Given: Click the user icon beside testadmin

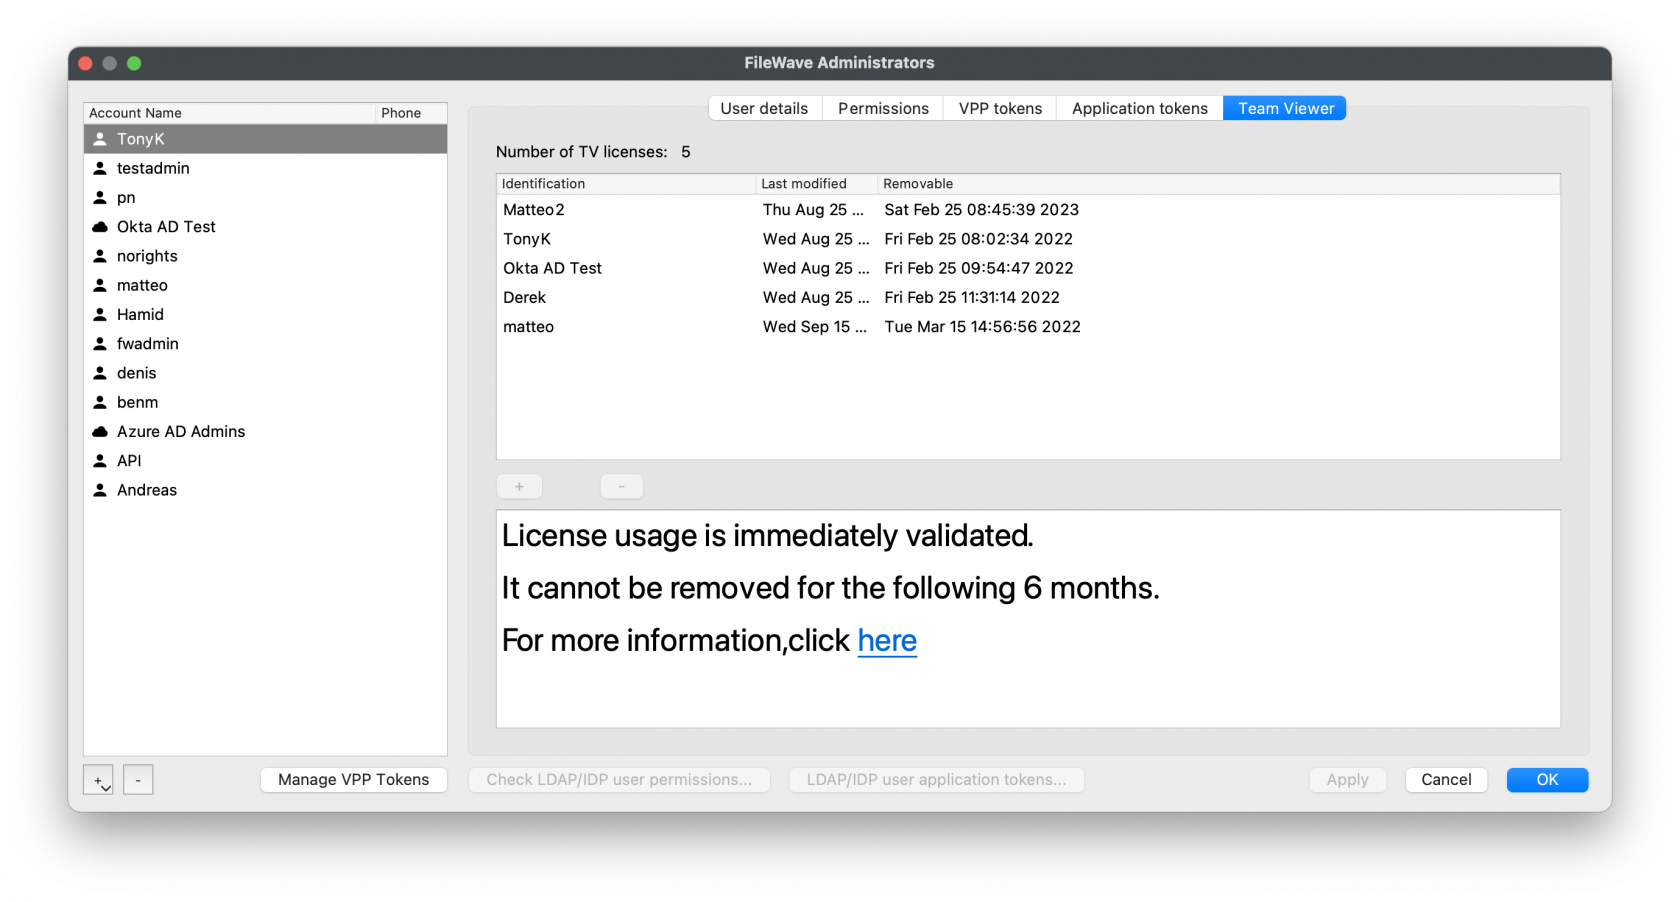Looking at the screenshot, I should pyautogui.click(x=100, y=168).
